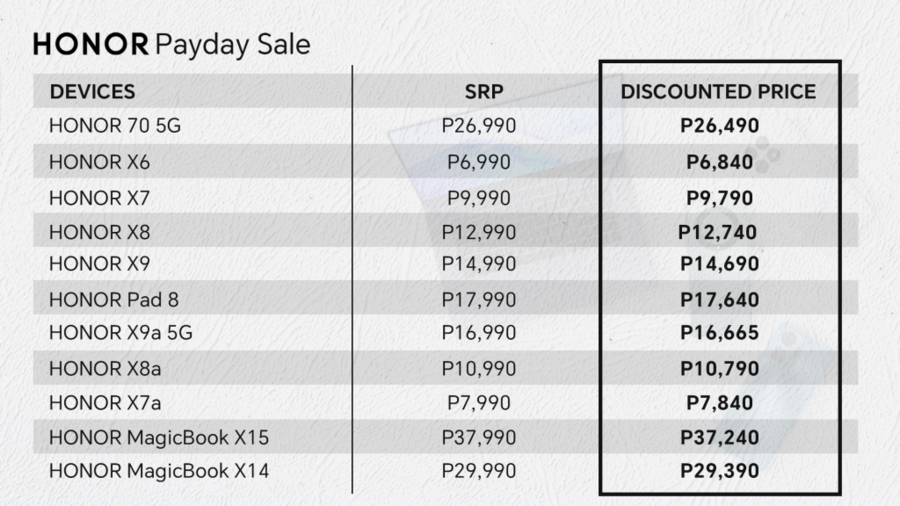Screen dimensions: 900x506
Task: Select the HONOR X7 device name
Action: coord(99,198)
